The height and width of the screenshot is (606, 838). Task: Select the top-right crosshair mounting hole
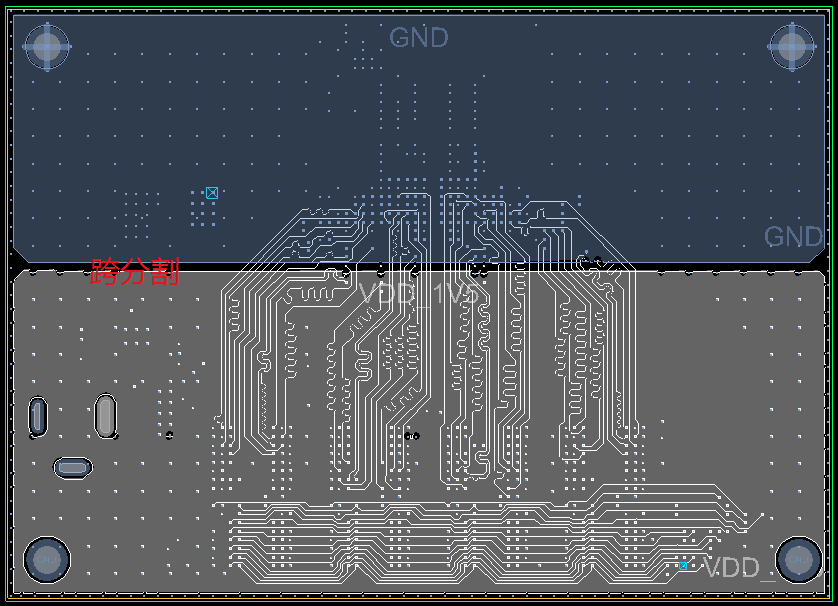[x=791, y=46]
